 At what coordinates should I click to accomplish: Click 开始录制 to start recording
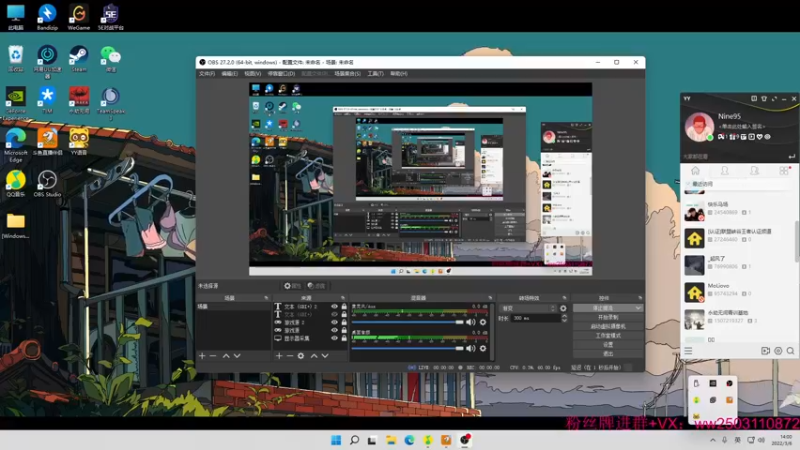pos(608,317)
